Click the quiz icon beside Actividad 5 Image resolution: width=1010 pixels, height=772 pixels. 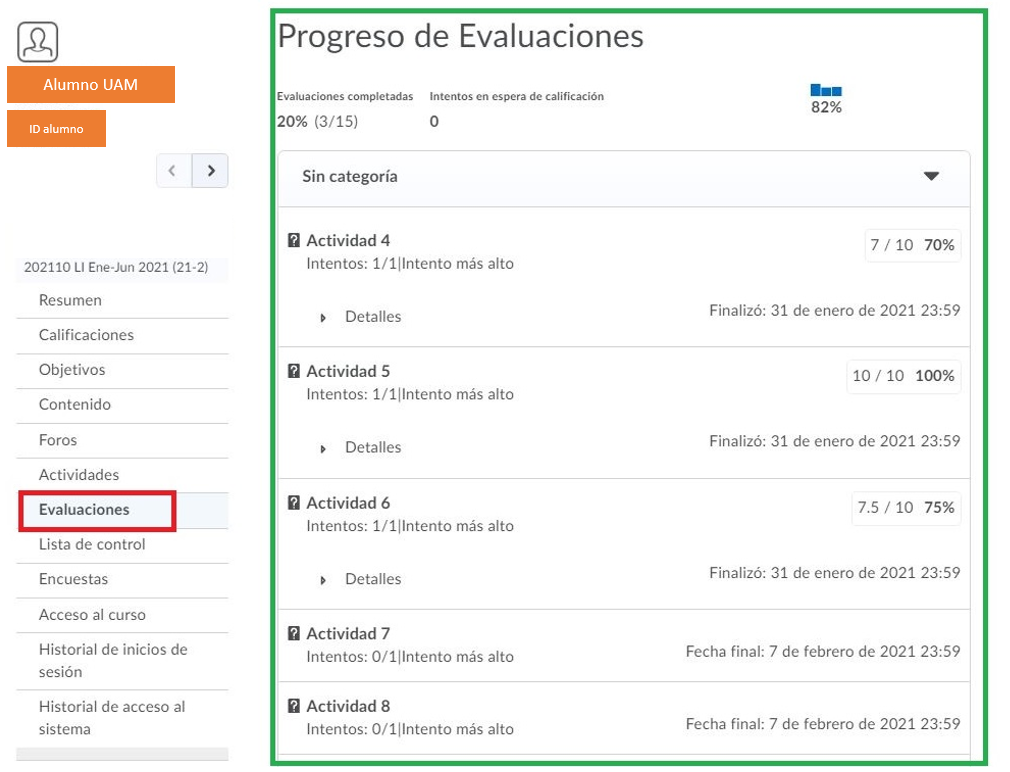pos(294,371)
